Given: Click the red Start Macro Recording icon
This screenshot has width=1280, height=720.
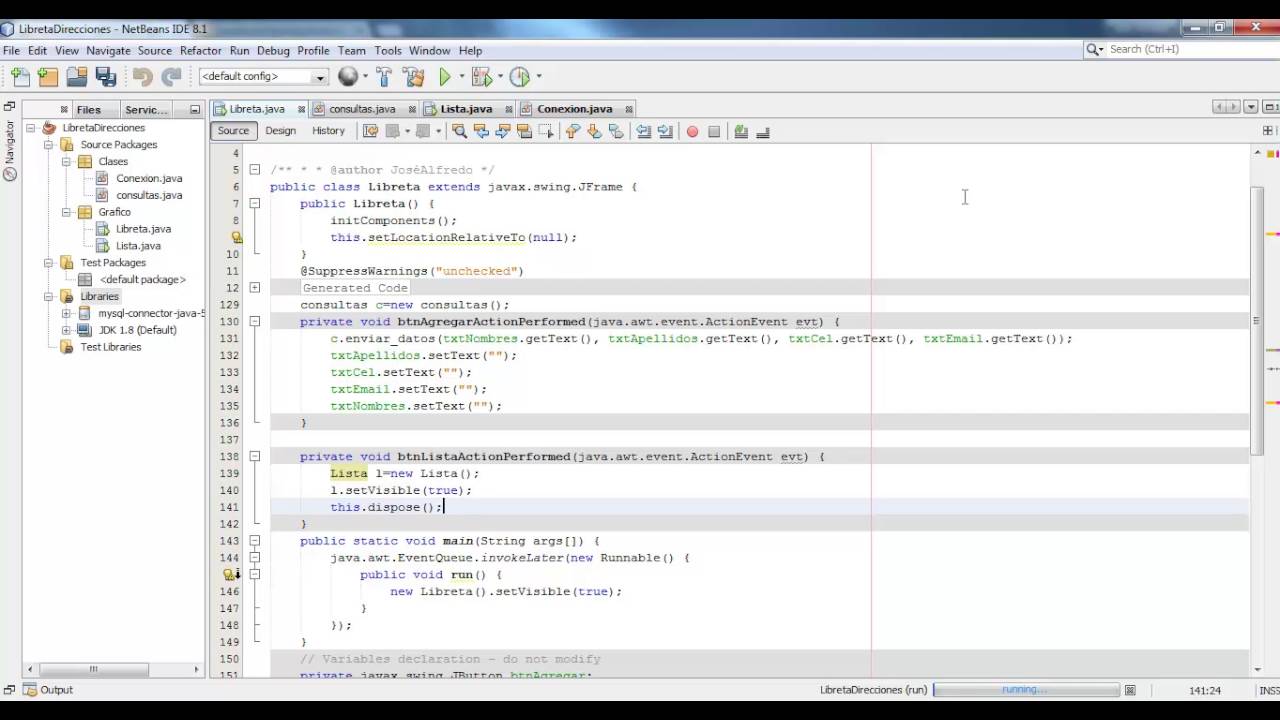Looking at the screenshot, I should pos(692,131).
